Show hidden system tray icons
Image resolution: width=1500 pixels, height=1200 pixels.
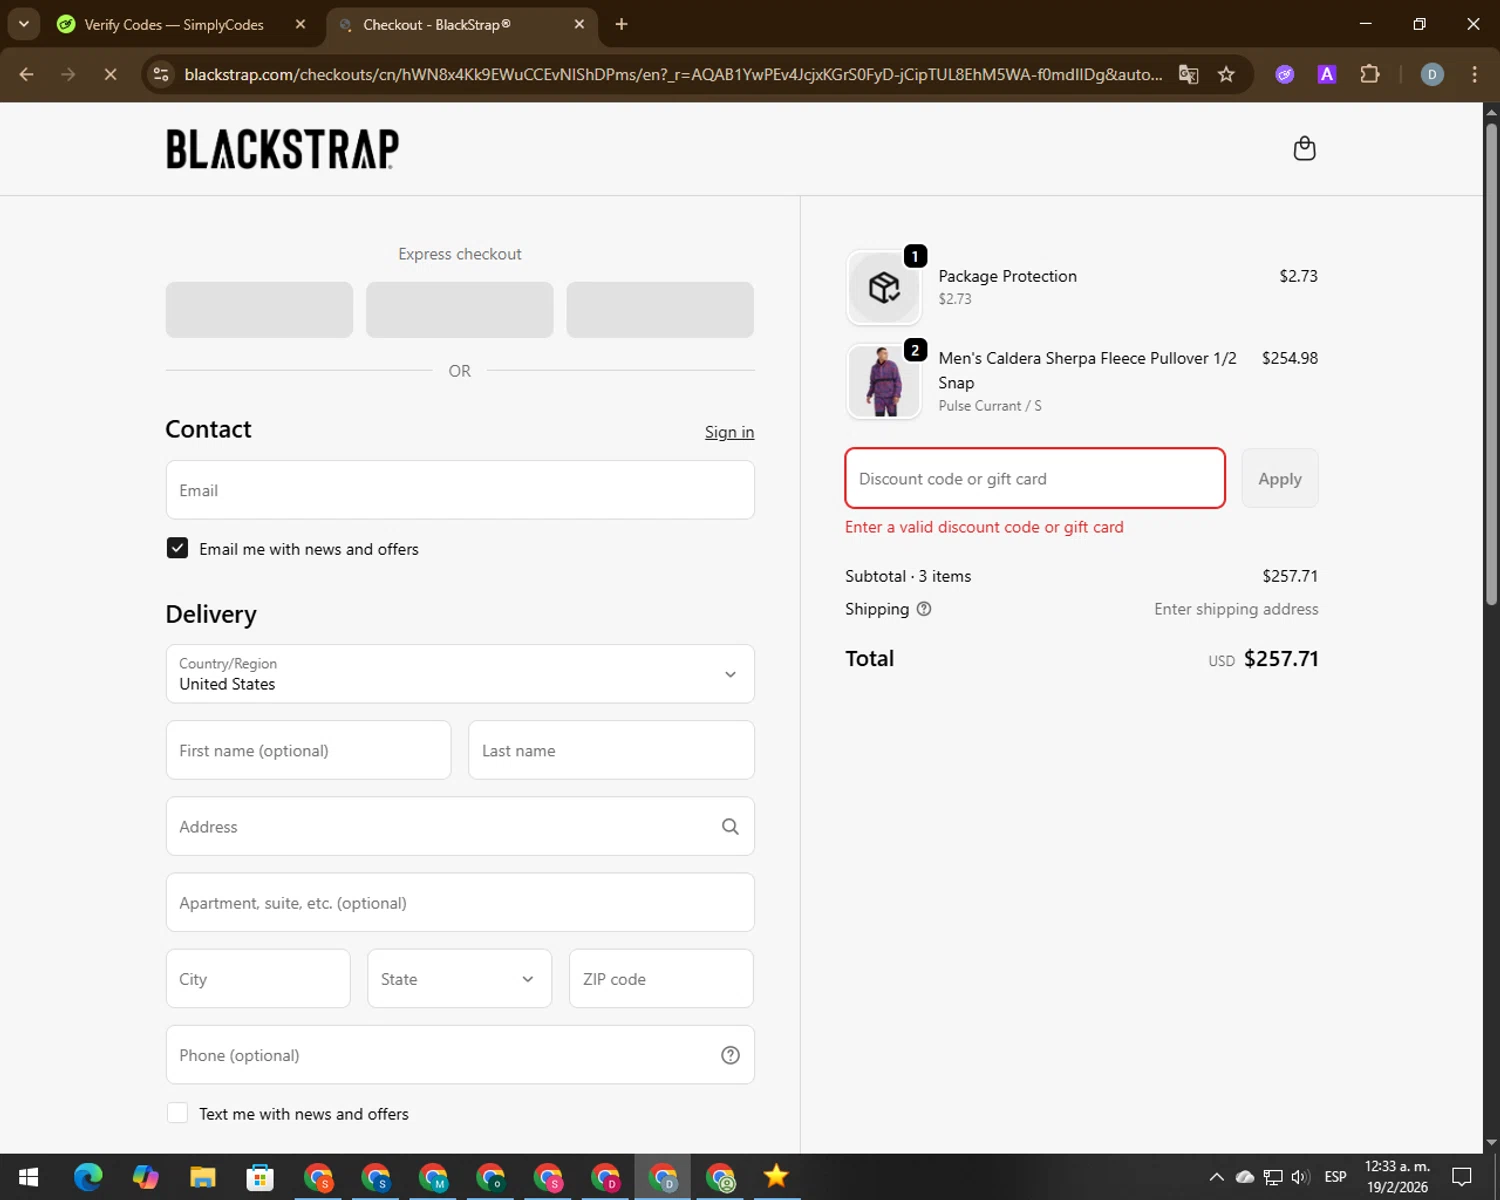pyautogui.click(x=1216, y=1177)
